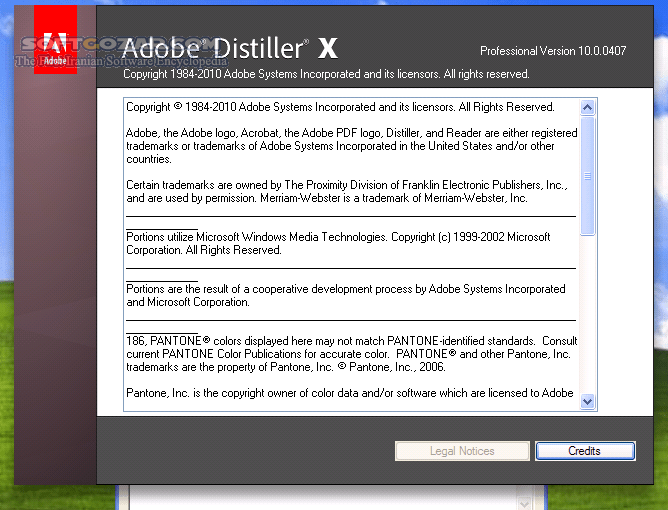Click the red Adobe logo
Screen dimensions: 668x510
55,39
